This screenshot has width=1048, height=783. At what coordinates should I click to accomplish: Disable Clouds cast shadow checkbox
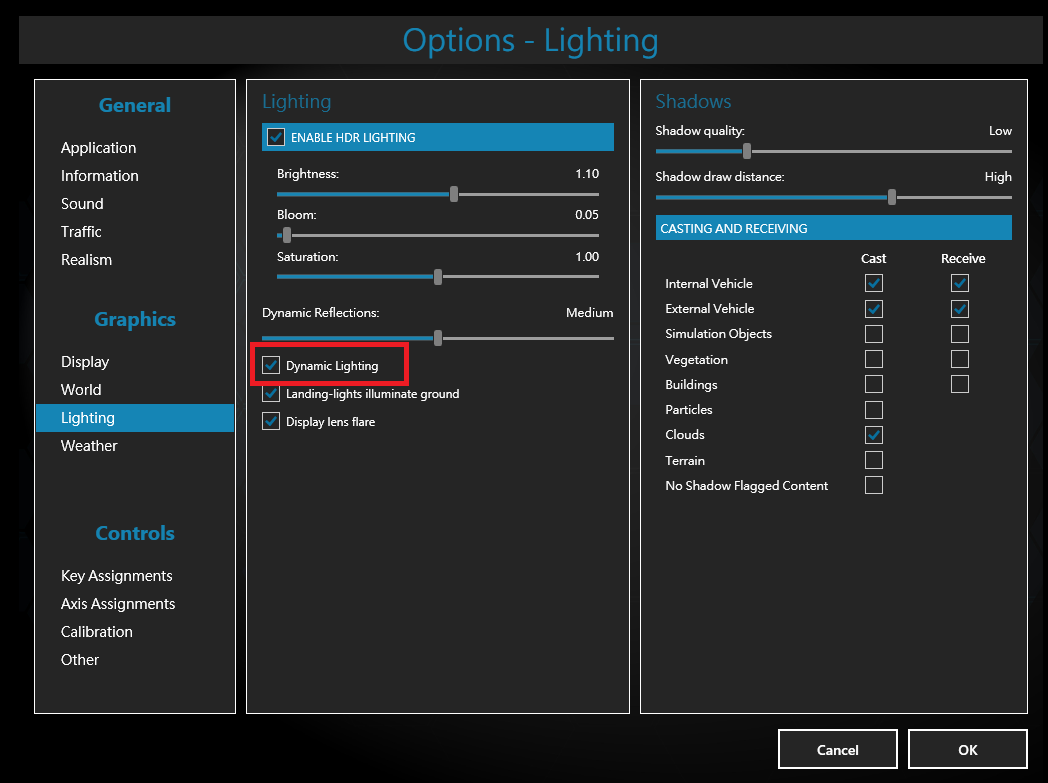[874, 435]
